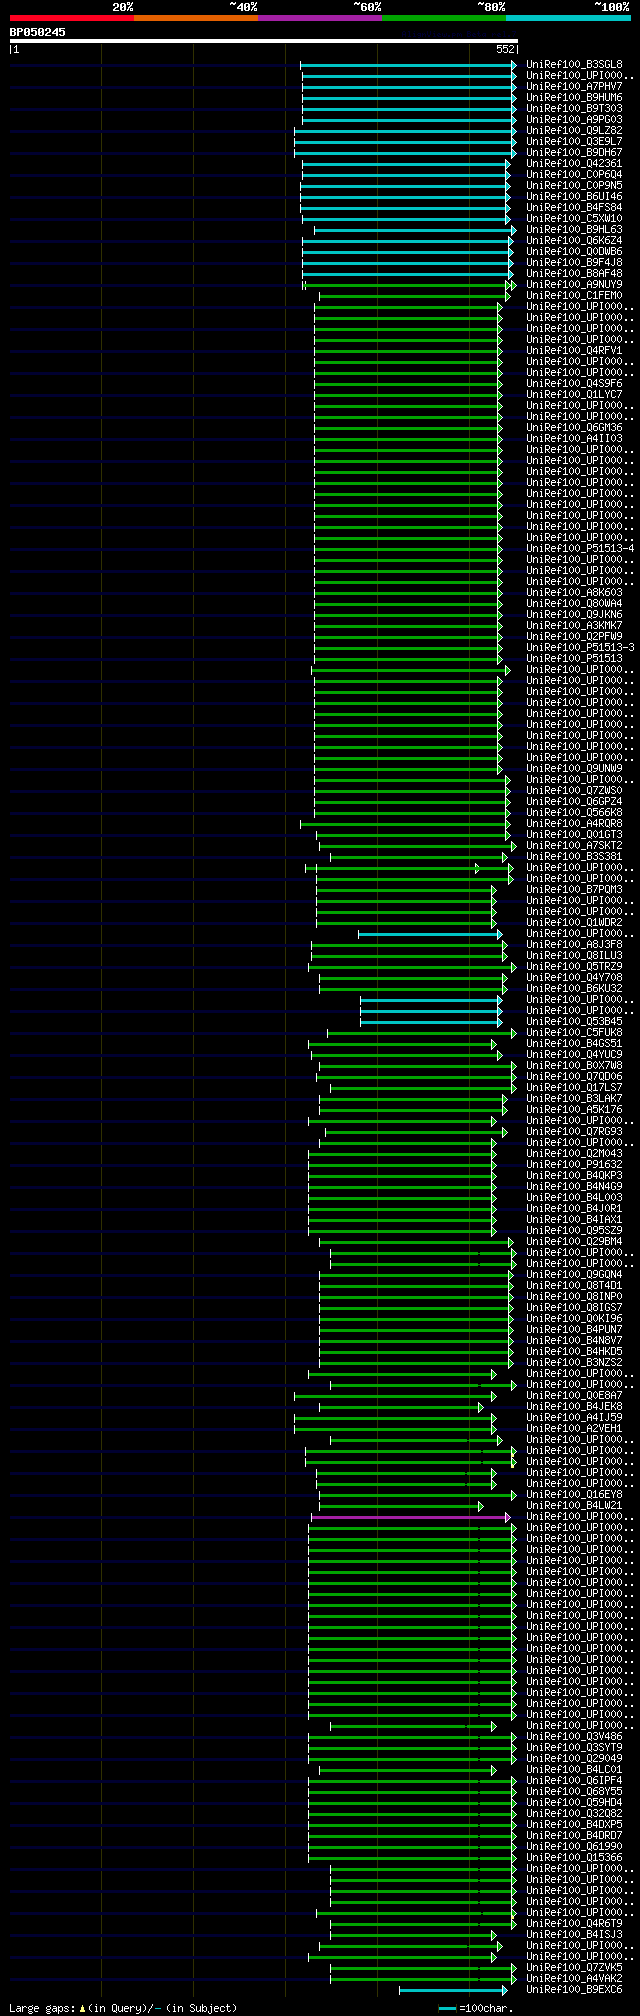Viewport: 640px width, 2016px height.
Task: Select the UniRef100_A7SKT2 label
Action: (x=574, y=846)
